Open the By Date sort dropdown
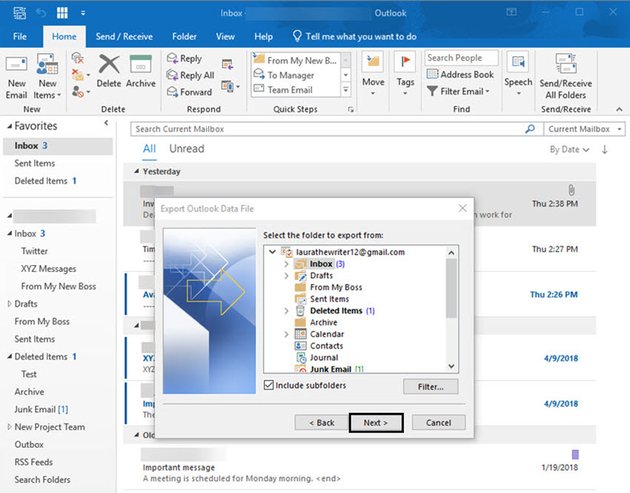630x493 pixels. point(569,149)
